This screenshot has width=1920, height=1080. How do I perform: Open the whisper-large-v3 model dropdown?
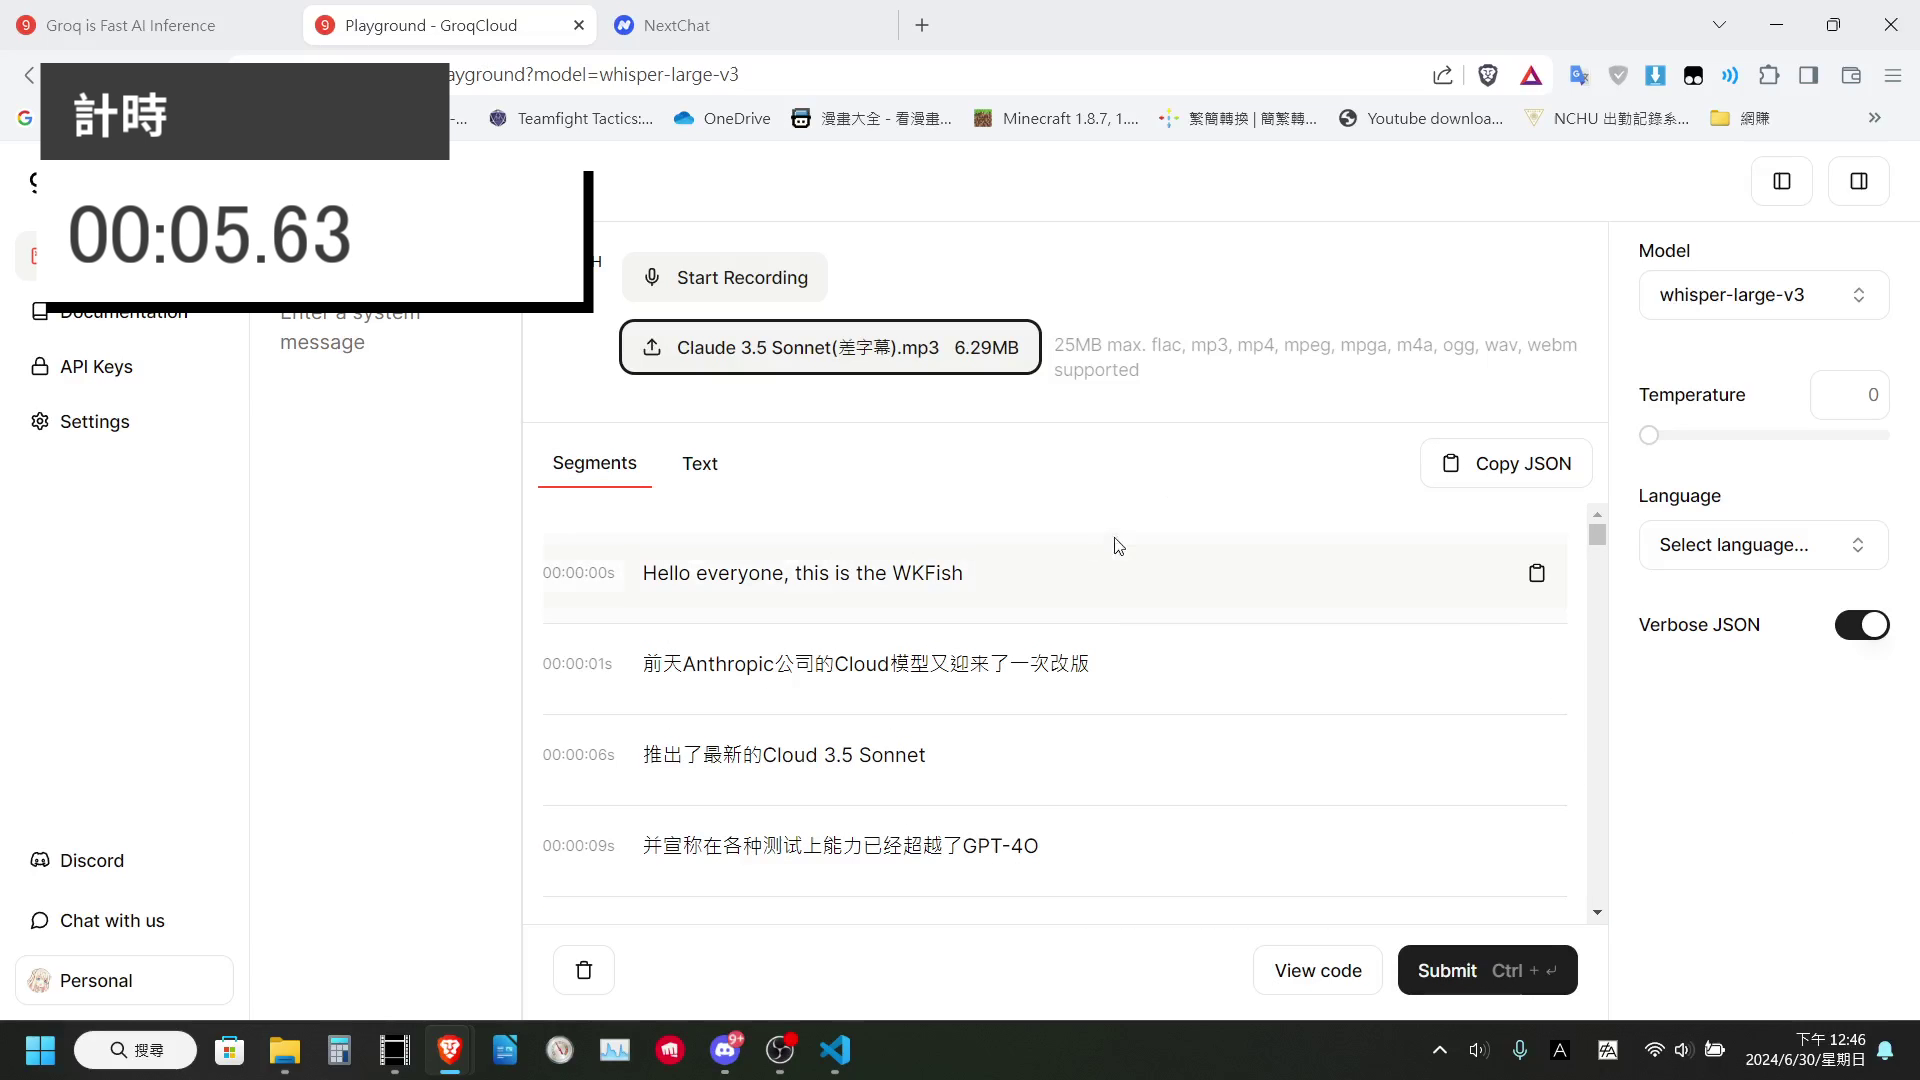coord(1764,295)
